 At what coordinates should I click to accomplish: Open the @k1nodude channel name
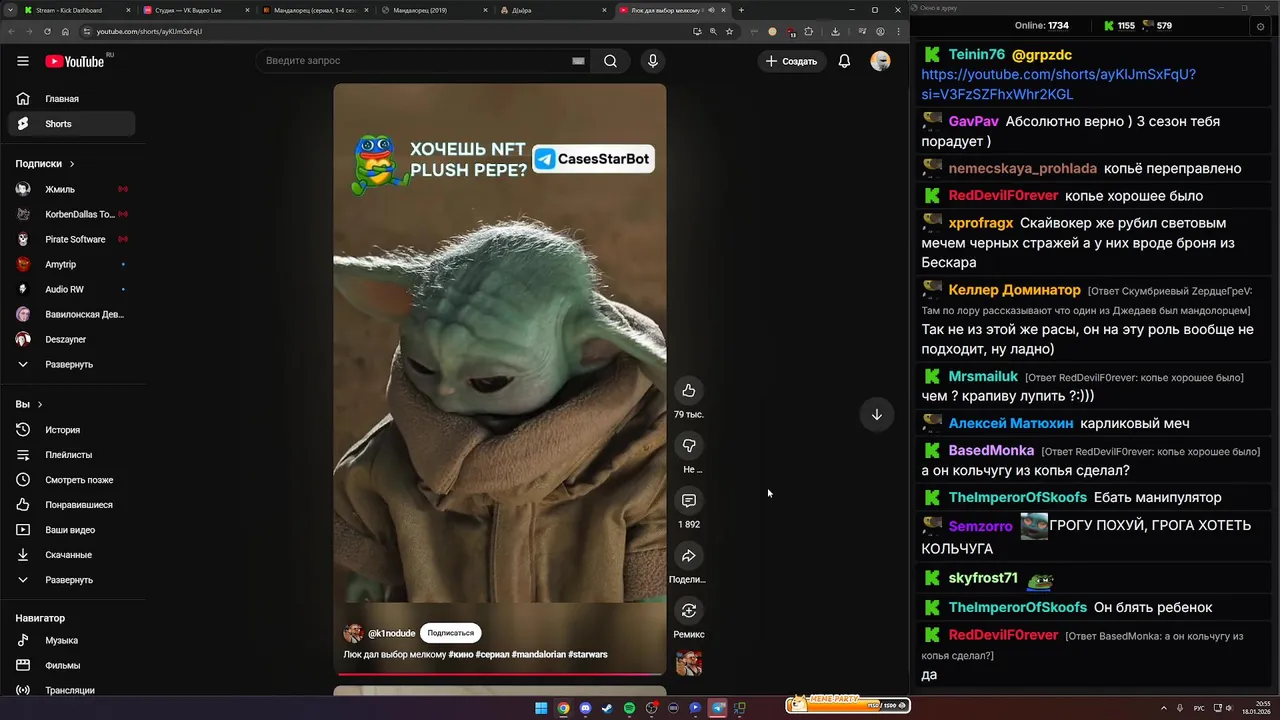[x=391, y=633]
